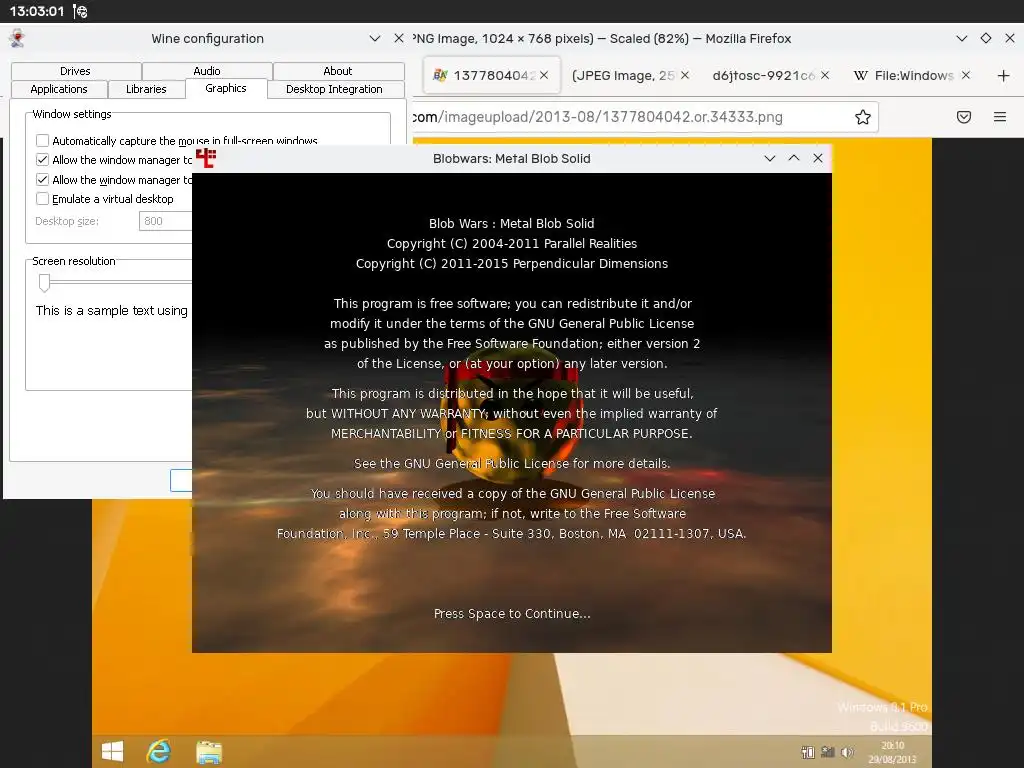Click the Wine configuration title bar icon
The image size is (1024, 768).
pyautogui.click(x=17, y=39)
